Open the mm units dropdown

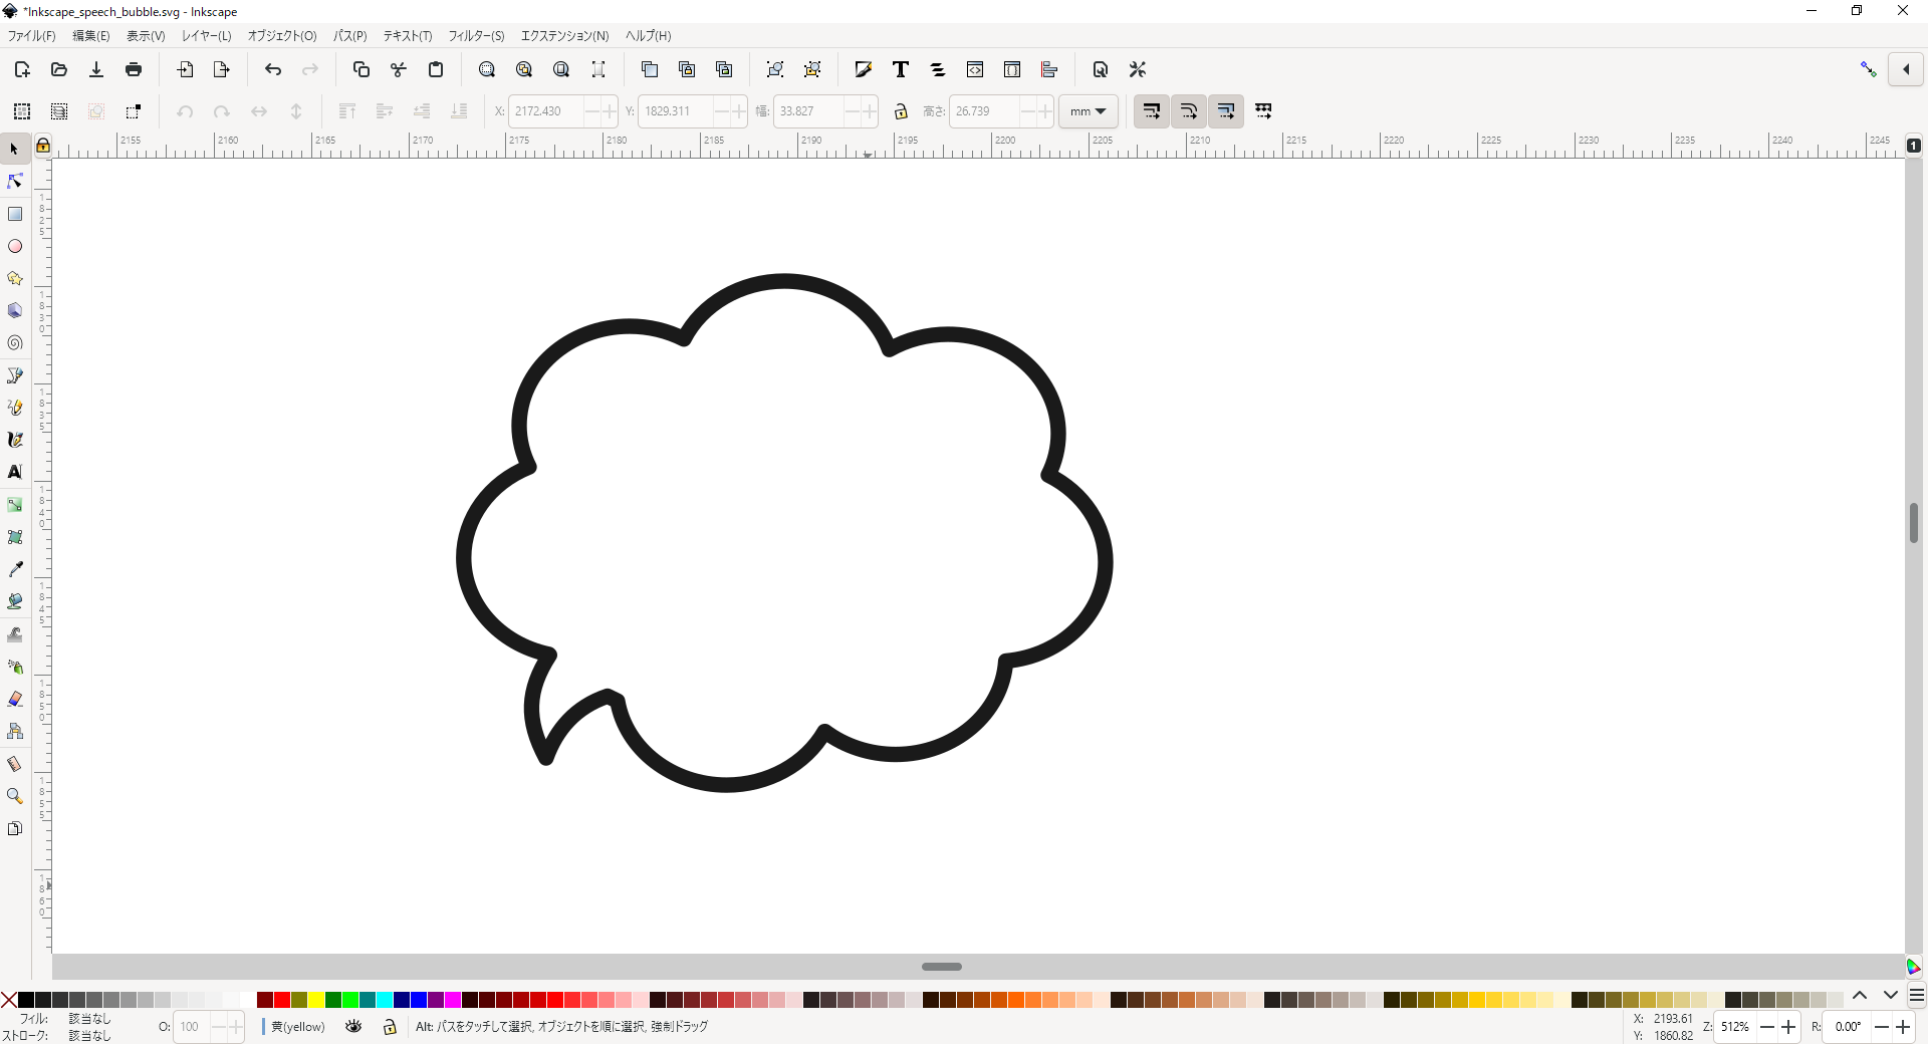pos(1088,111)
